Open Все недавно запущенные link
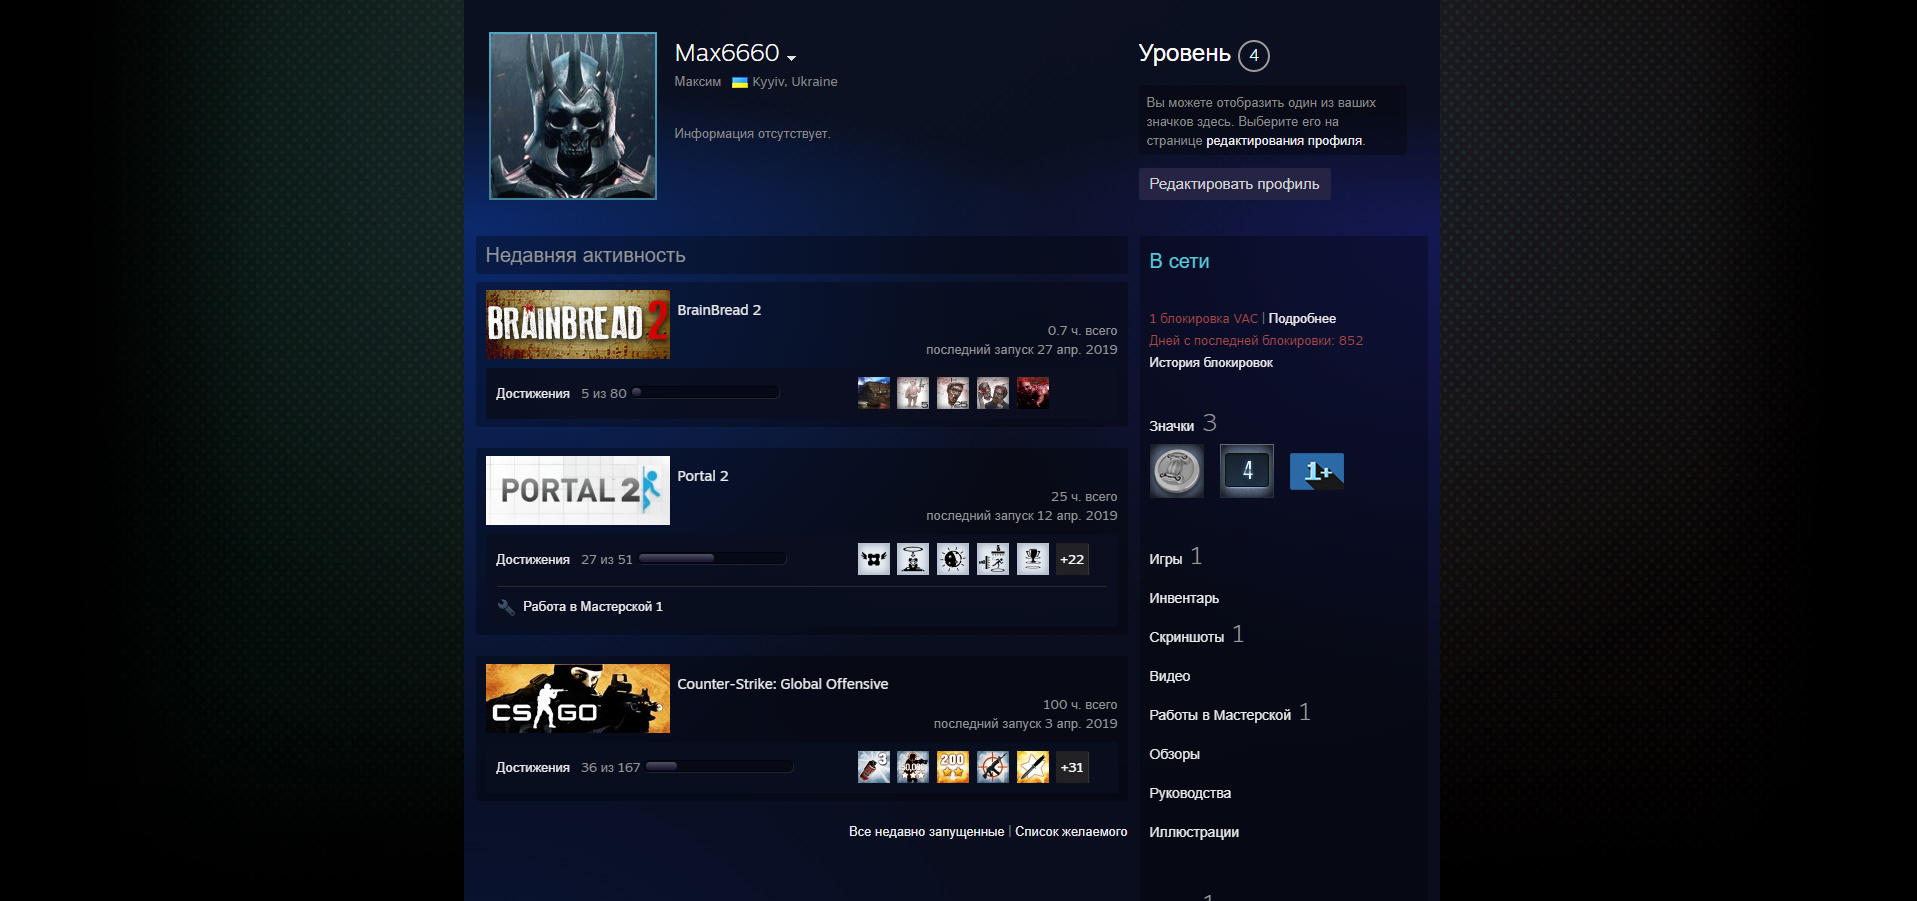 point(926,832)
